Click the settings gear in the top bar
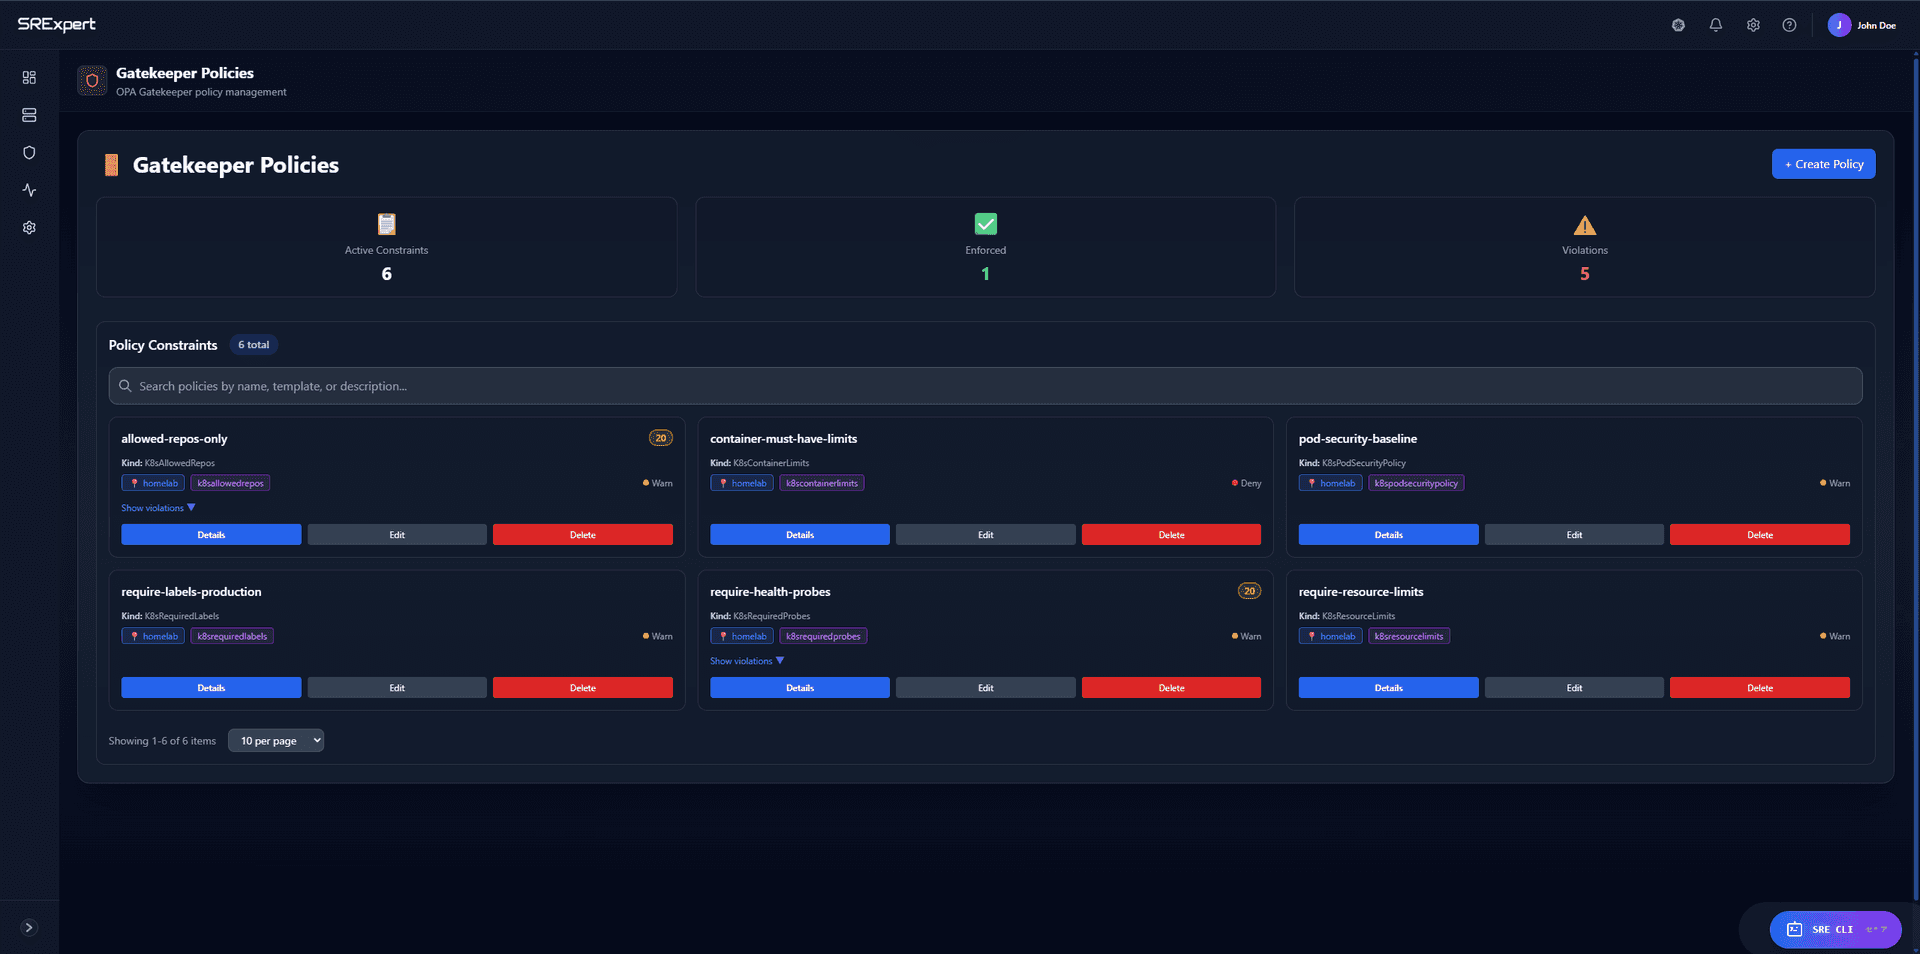This screenshot has height=954, width=1920. point(1753,25)
